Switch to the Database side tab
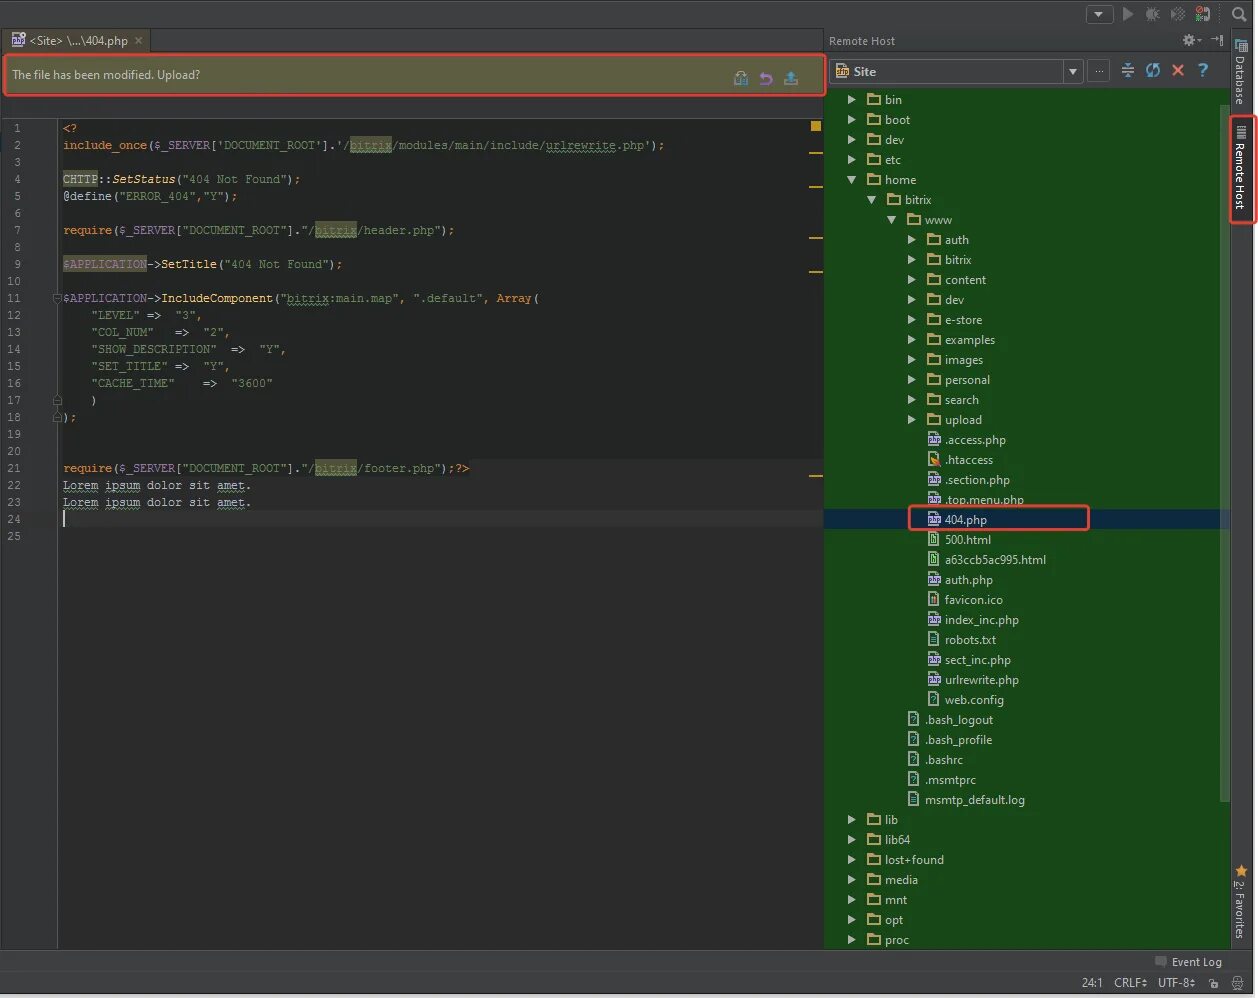Viewport: 1258px width, 998px height. click(1241, 72)
